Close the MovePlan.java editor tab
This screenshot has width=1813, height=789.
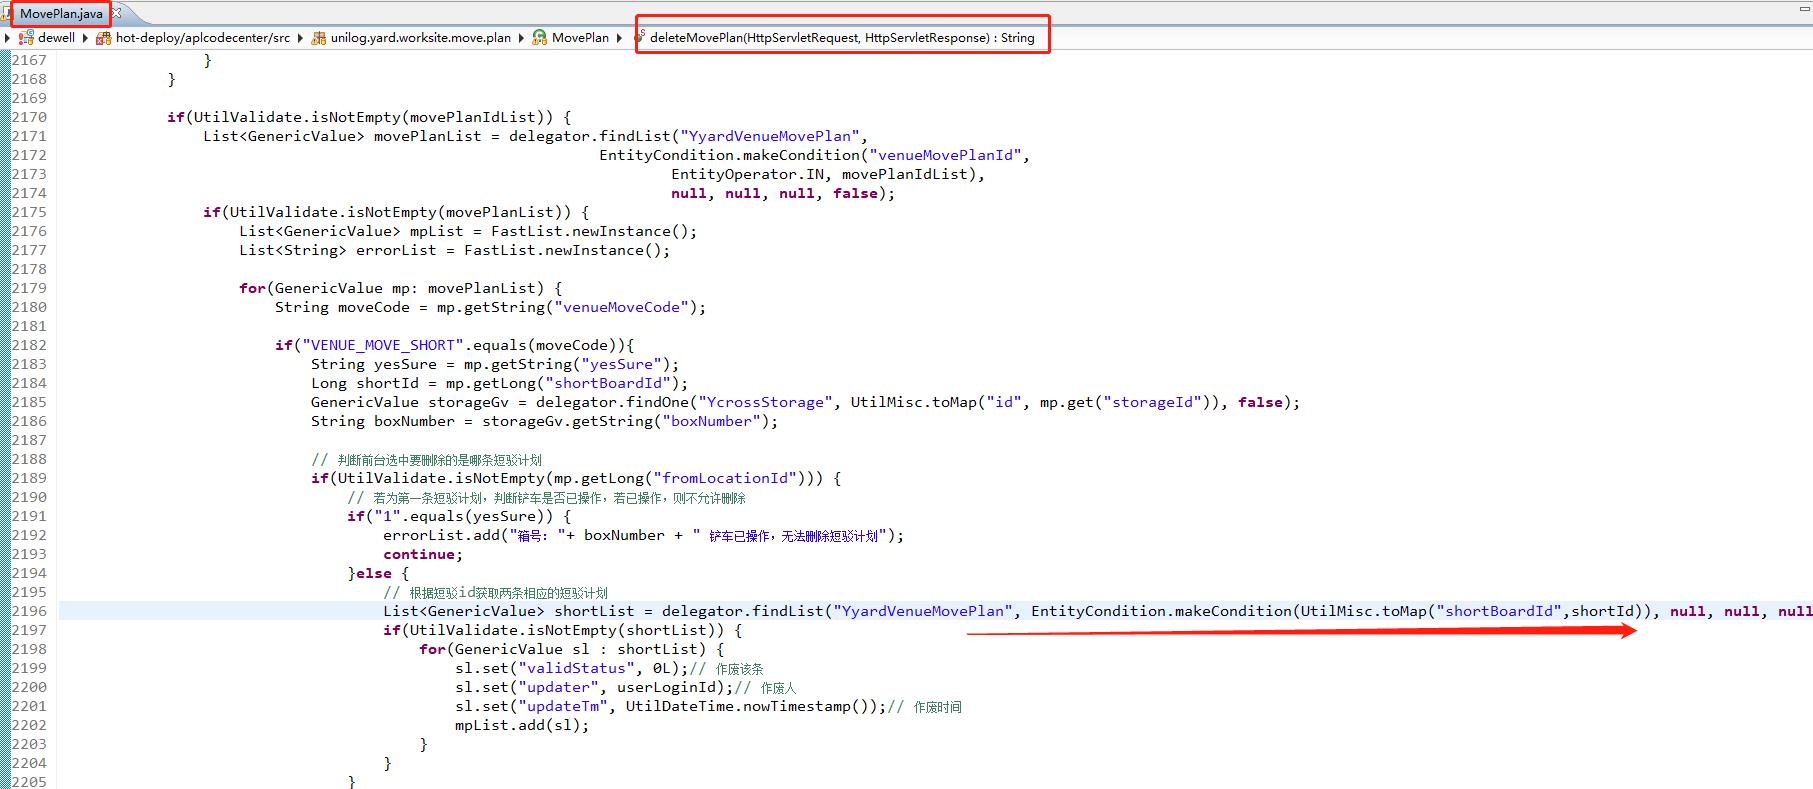click(117, 13)
